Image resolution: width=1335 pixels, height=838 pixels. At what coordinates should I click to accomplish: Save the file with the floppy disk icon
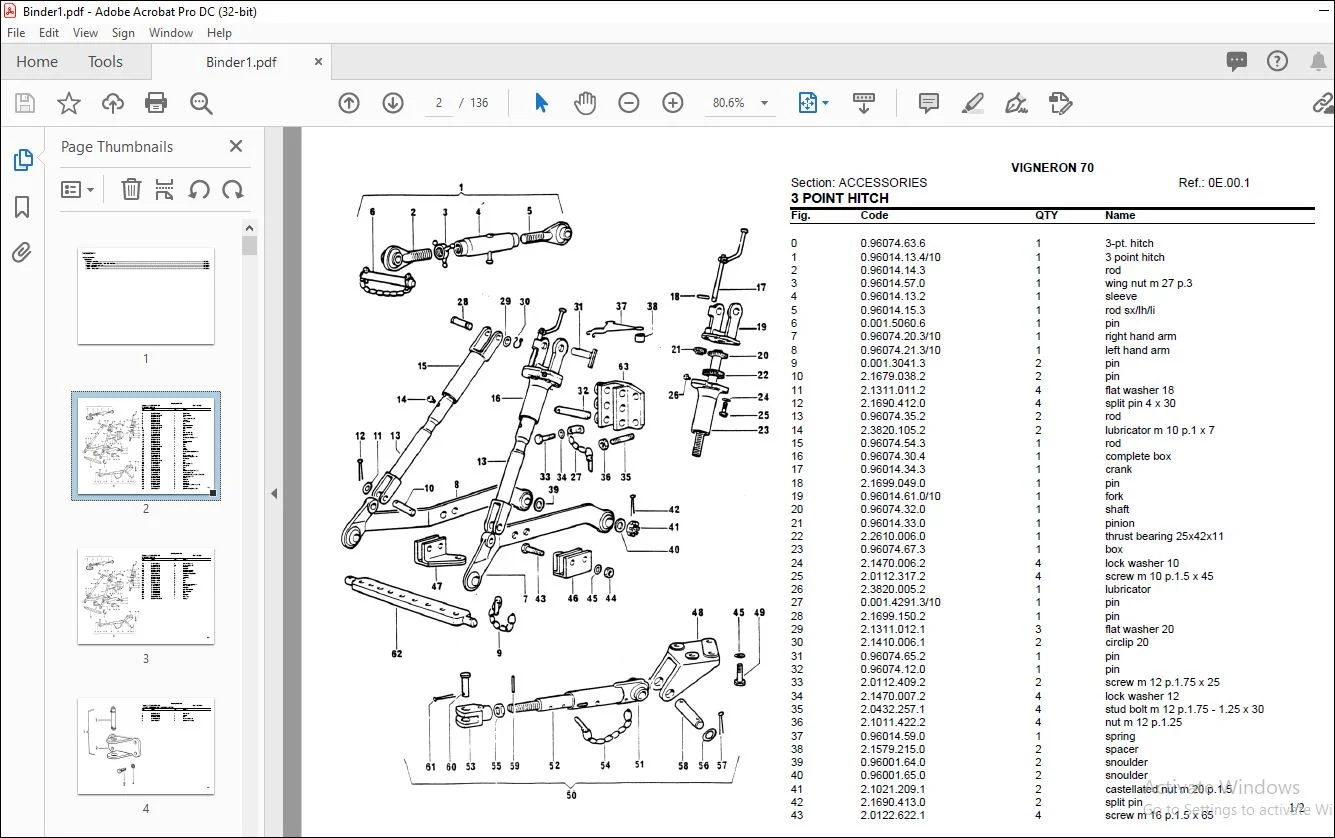point(25,103)
